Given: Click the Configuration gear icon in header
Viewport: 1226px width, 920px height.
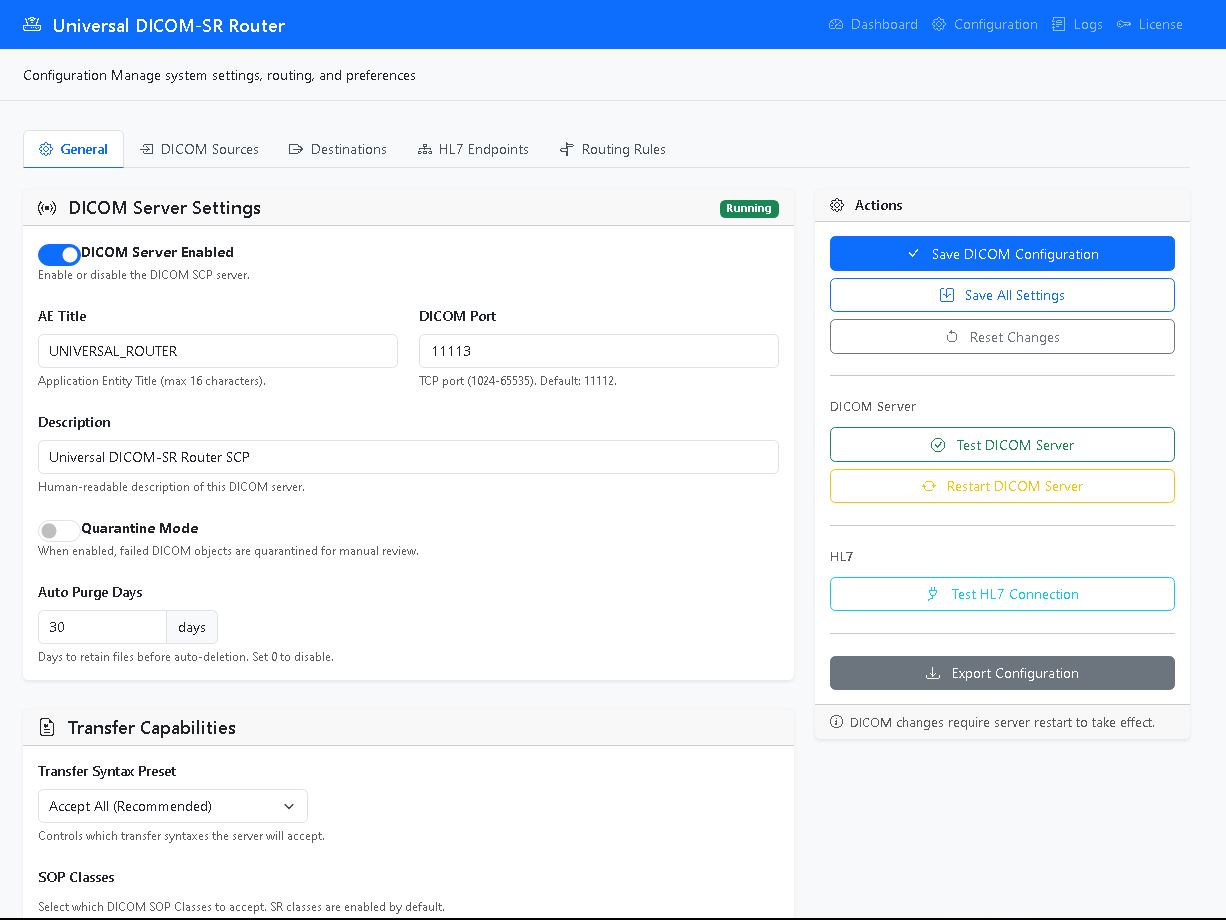Looking at the screenshot, I should [939, 25].
